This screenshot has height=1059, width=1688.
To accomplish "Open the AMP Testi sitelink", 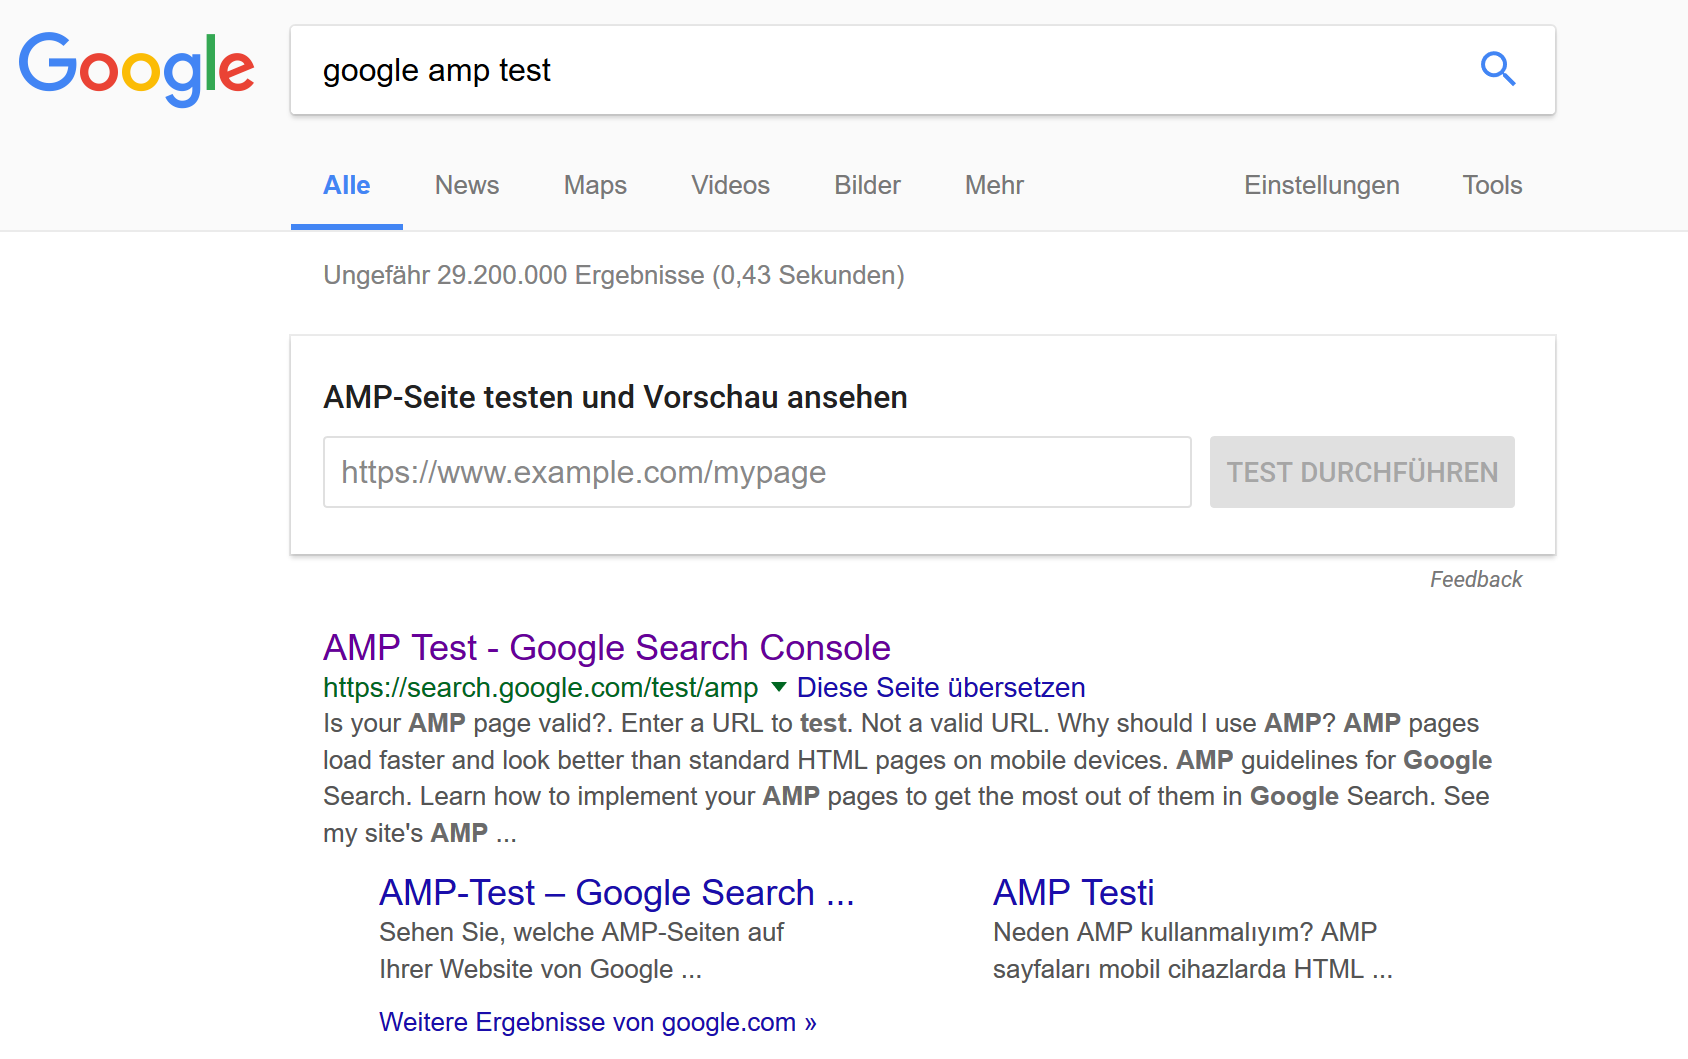I will point(1073,892).
